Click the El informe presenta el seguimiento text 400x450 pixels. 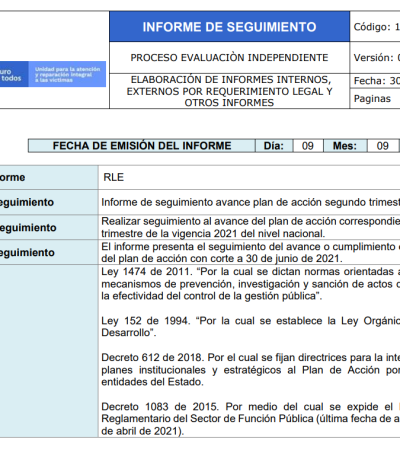pyautogui.click(x=250, y=252)
